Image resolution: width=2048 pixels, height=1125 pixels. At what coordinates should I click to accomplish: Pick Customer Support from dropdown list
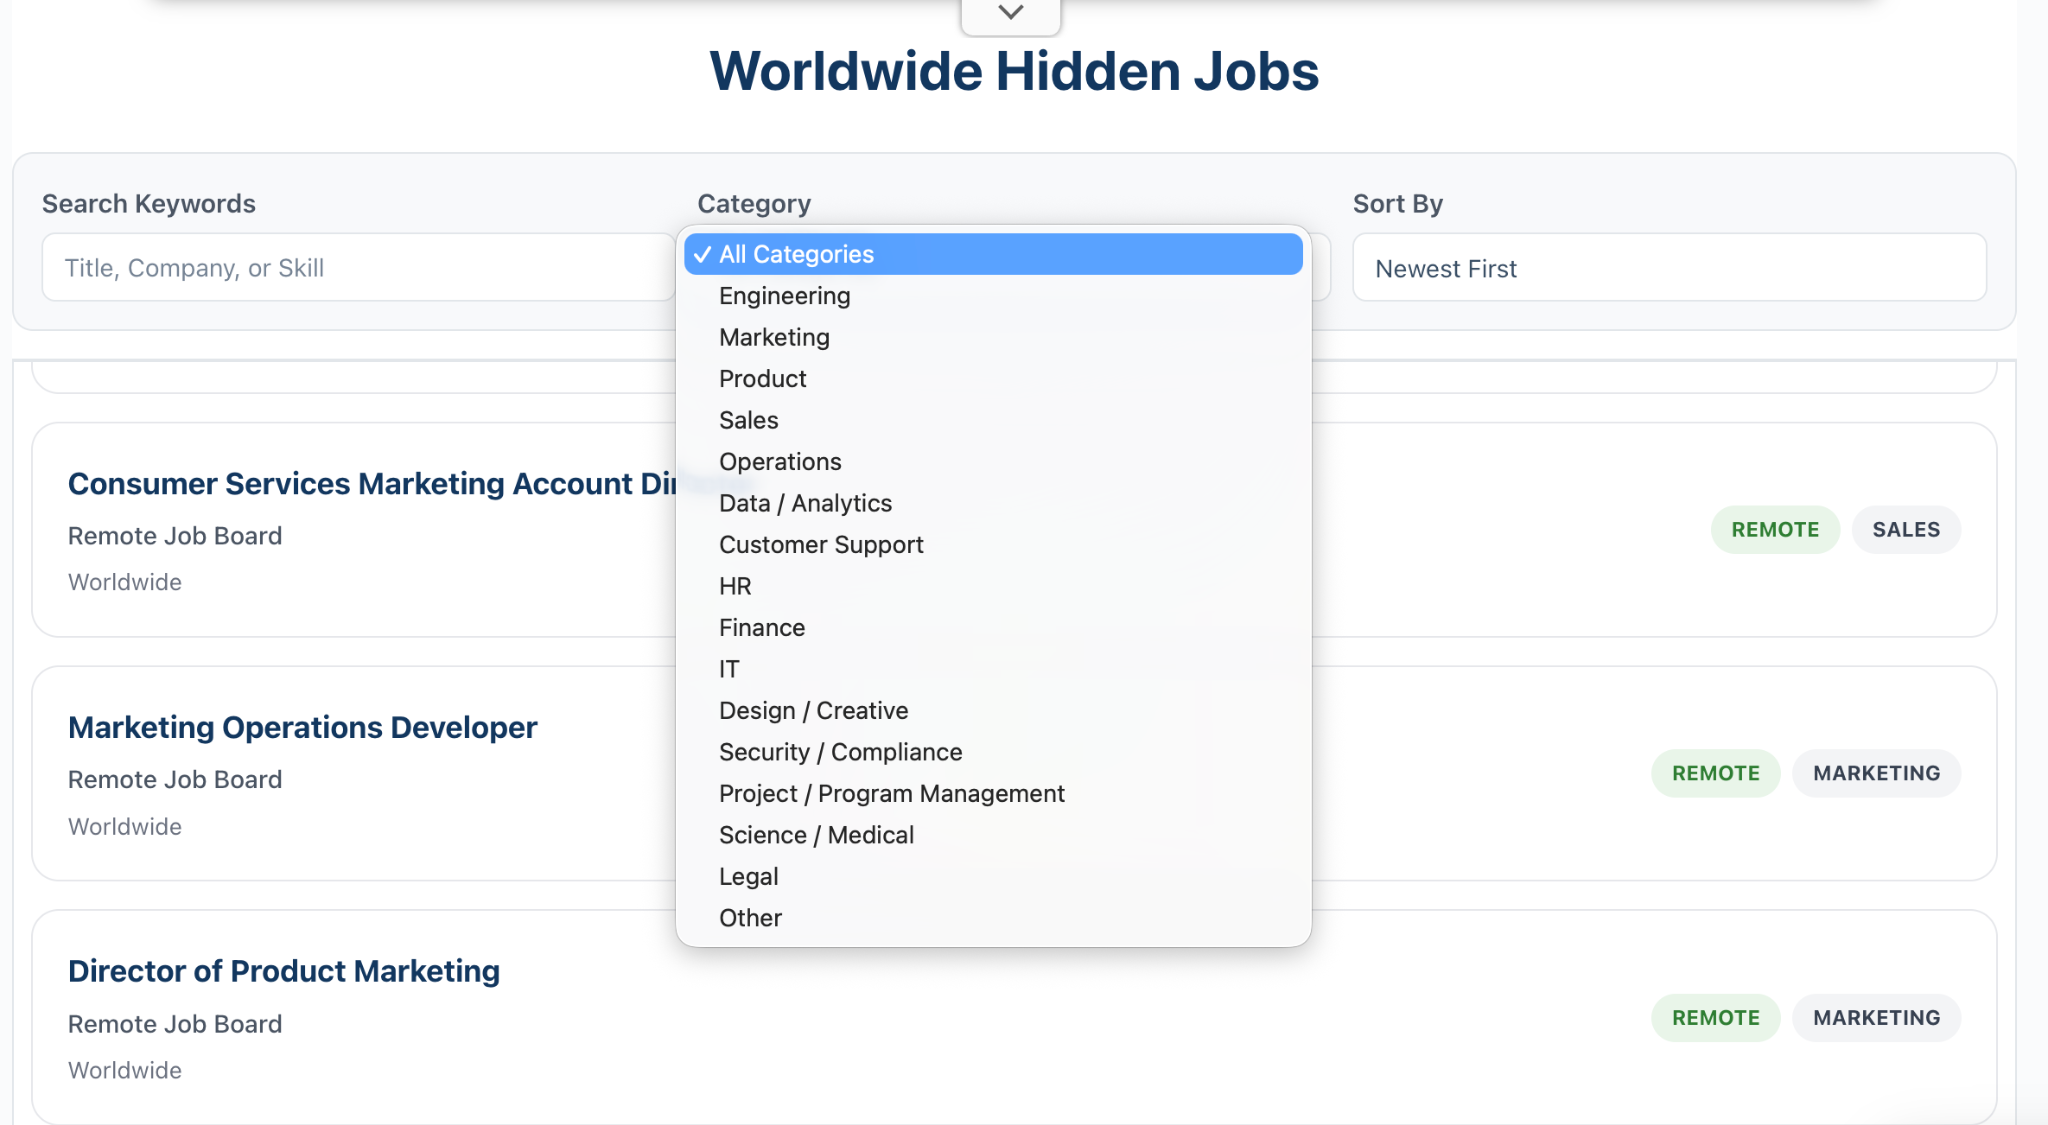pyautogui.click(x=993, y=545)
